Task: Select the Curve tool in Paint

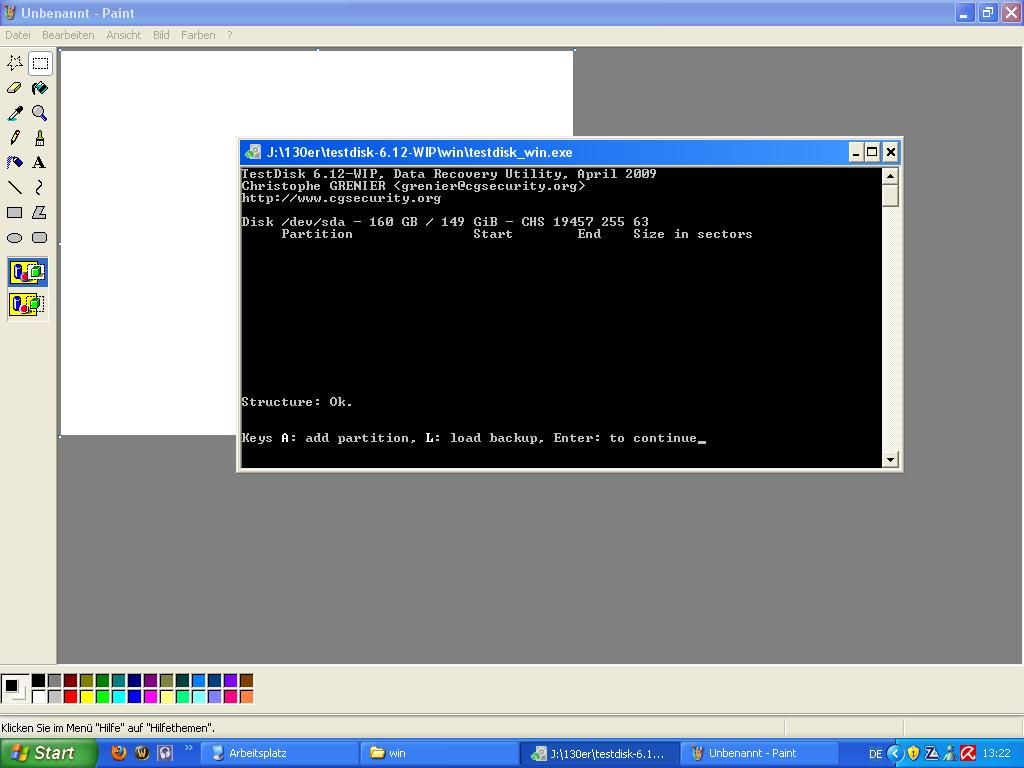Action: tap(40, 187)
